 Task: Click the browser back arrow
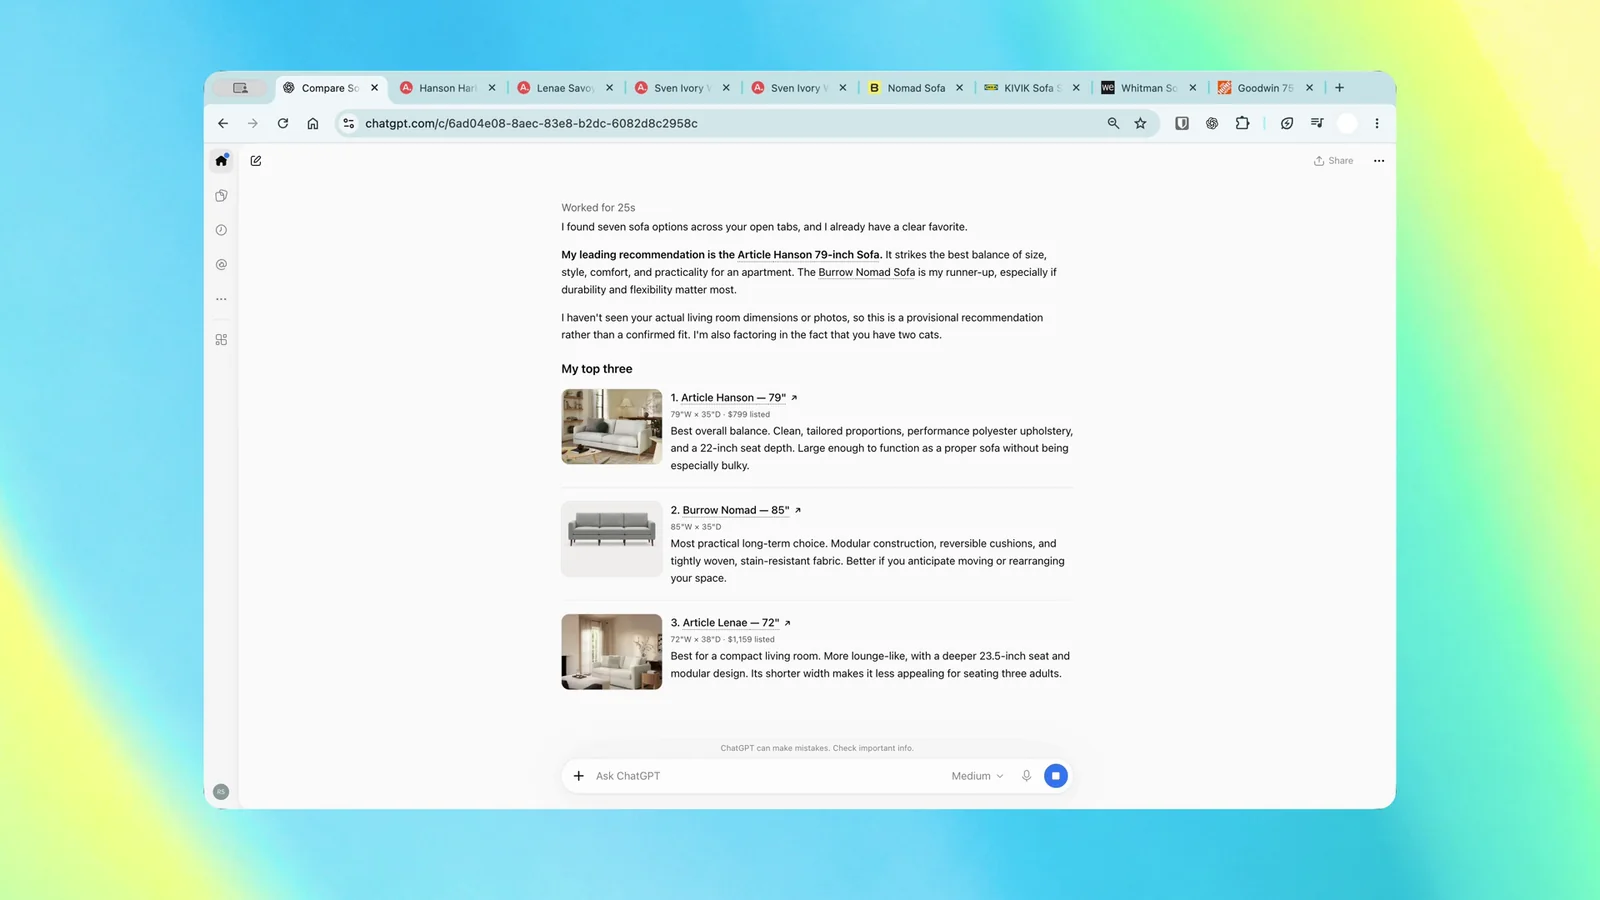click(x=223, y=123)
